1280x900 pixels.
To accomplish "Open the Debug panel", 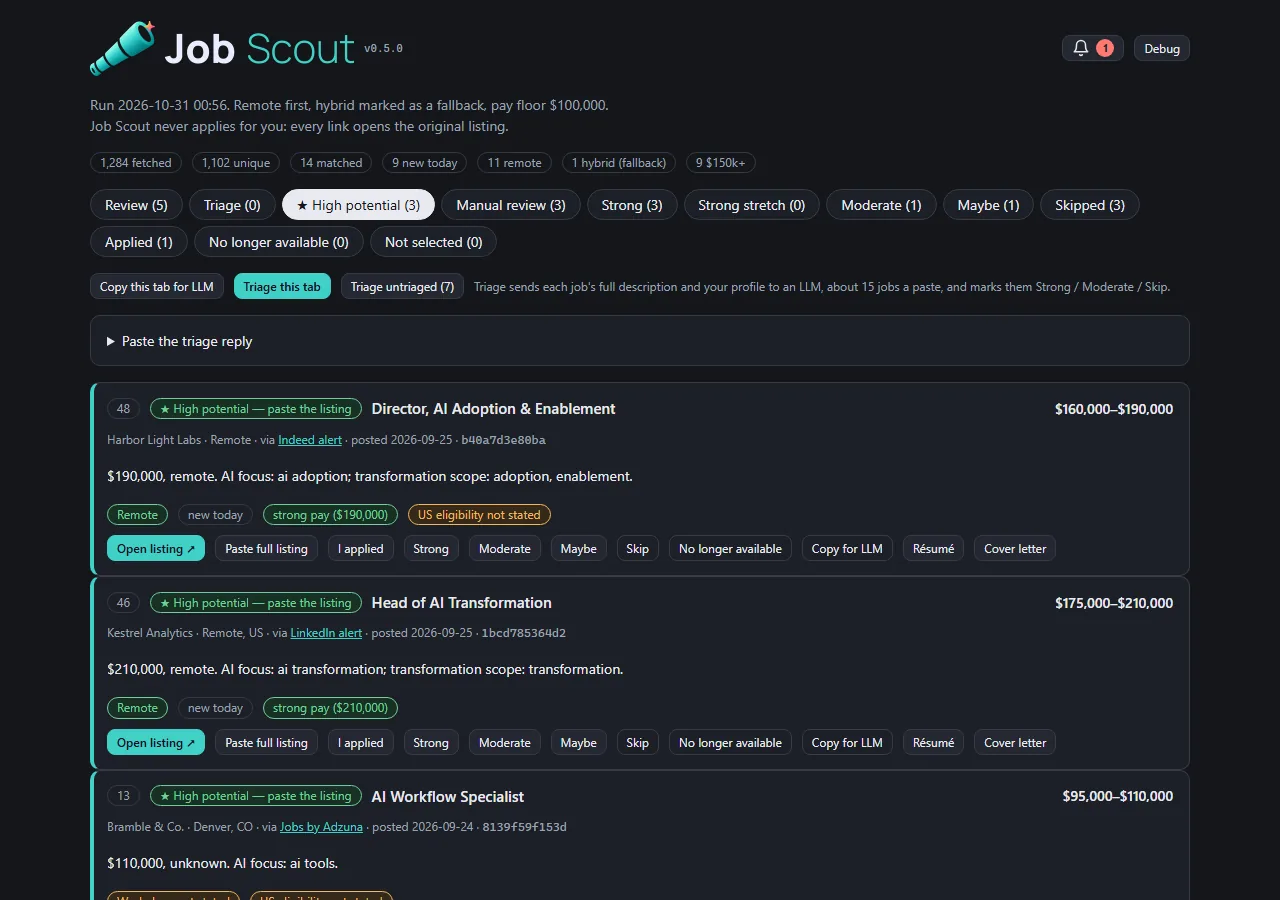I will click(1161, 48).
